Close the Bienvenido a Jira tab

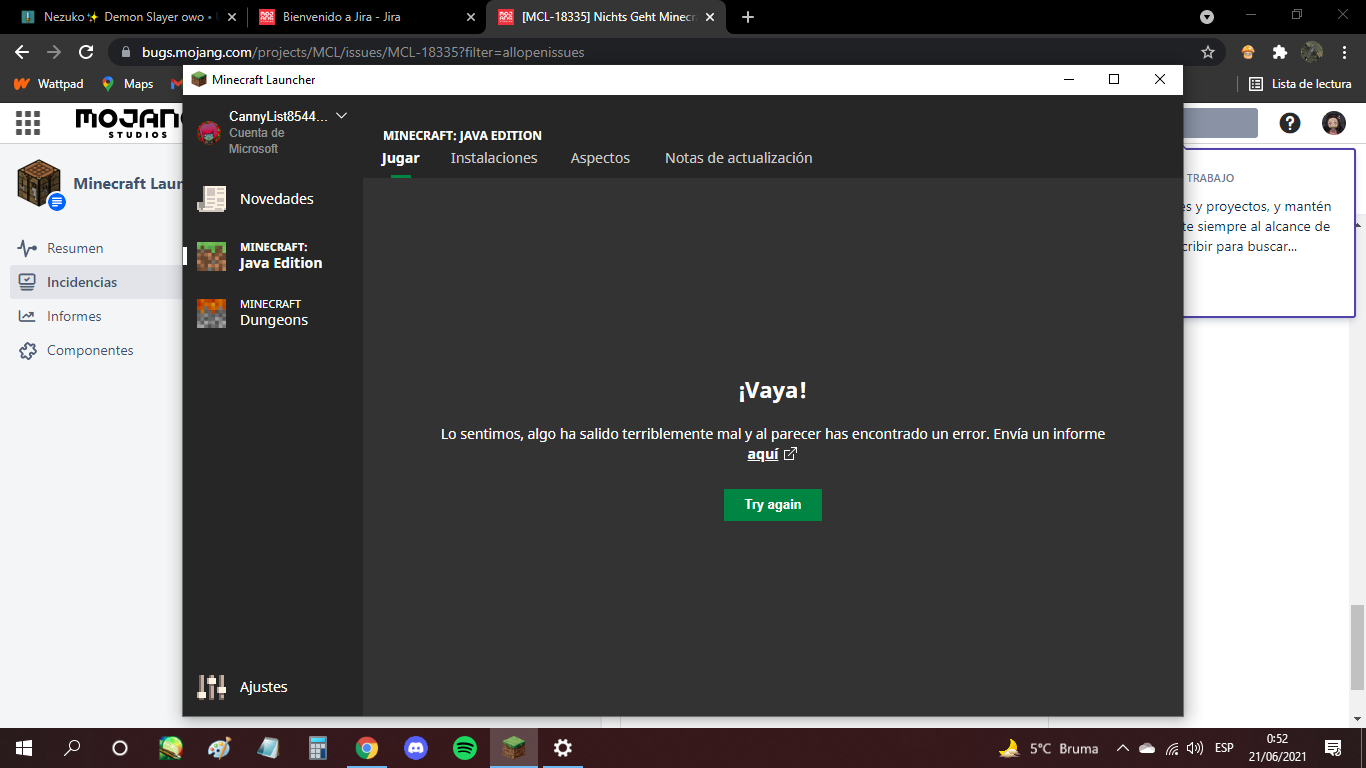(x=471, y=17)
